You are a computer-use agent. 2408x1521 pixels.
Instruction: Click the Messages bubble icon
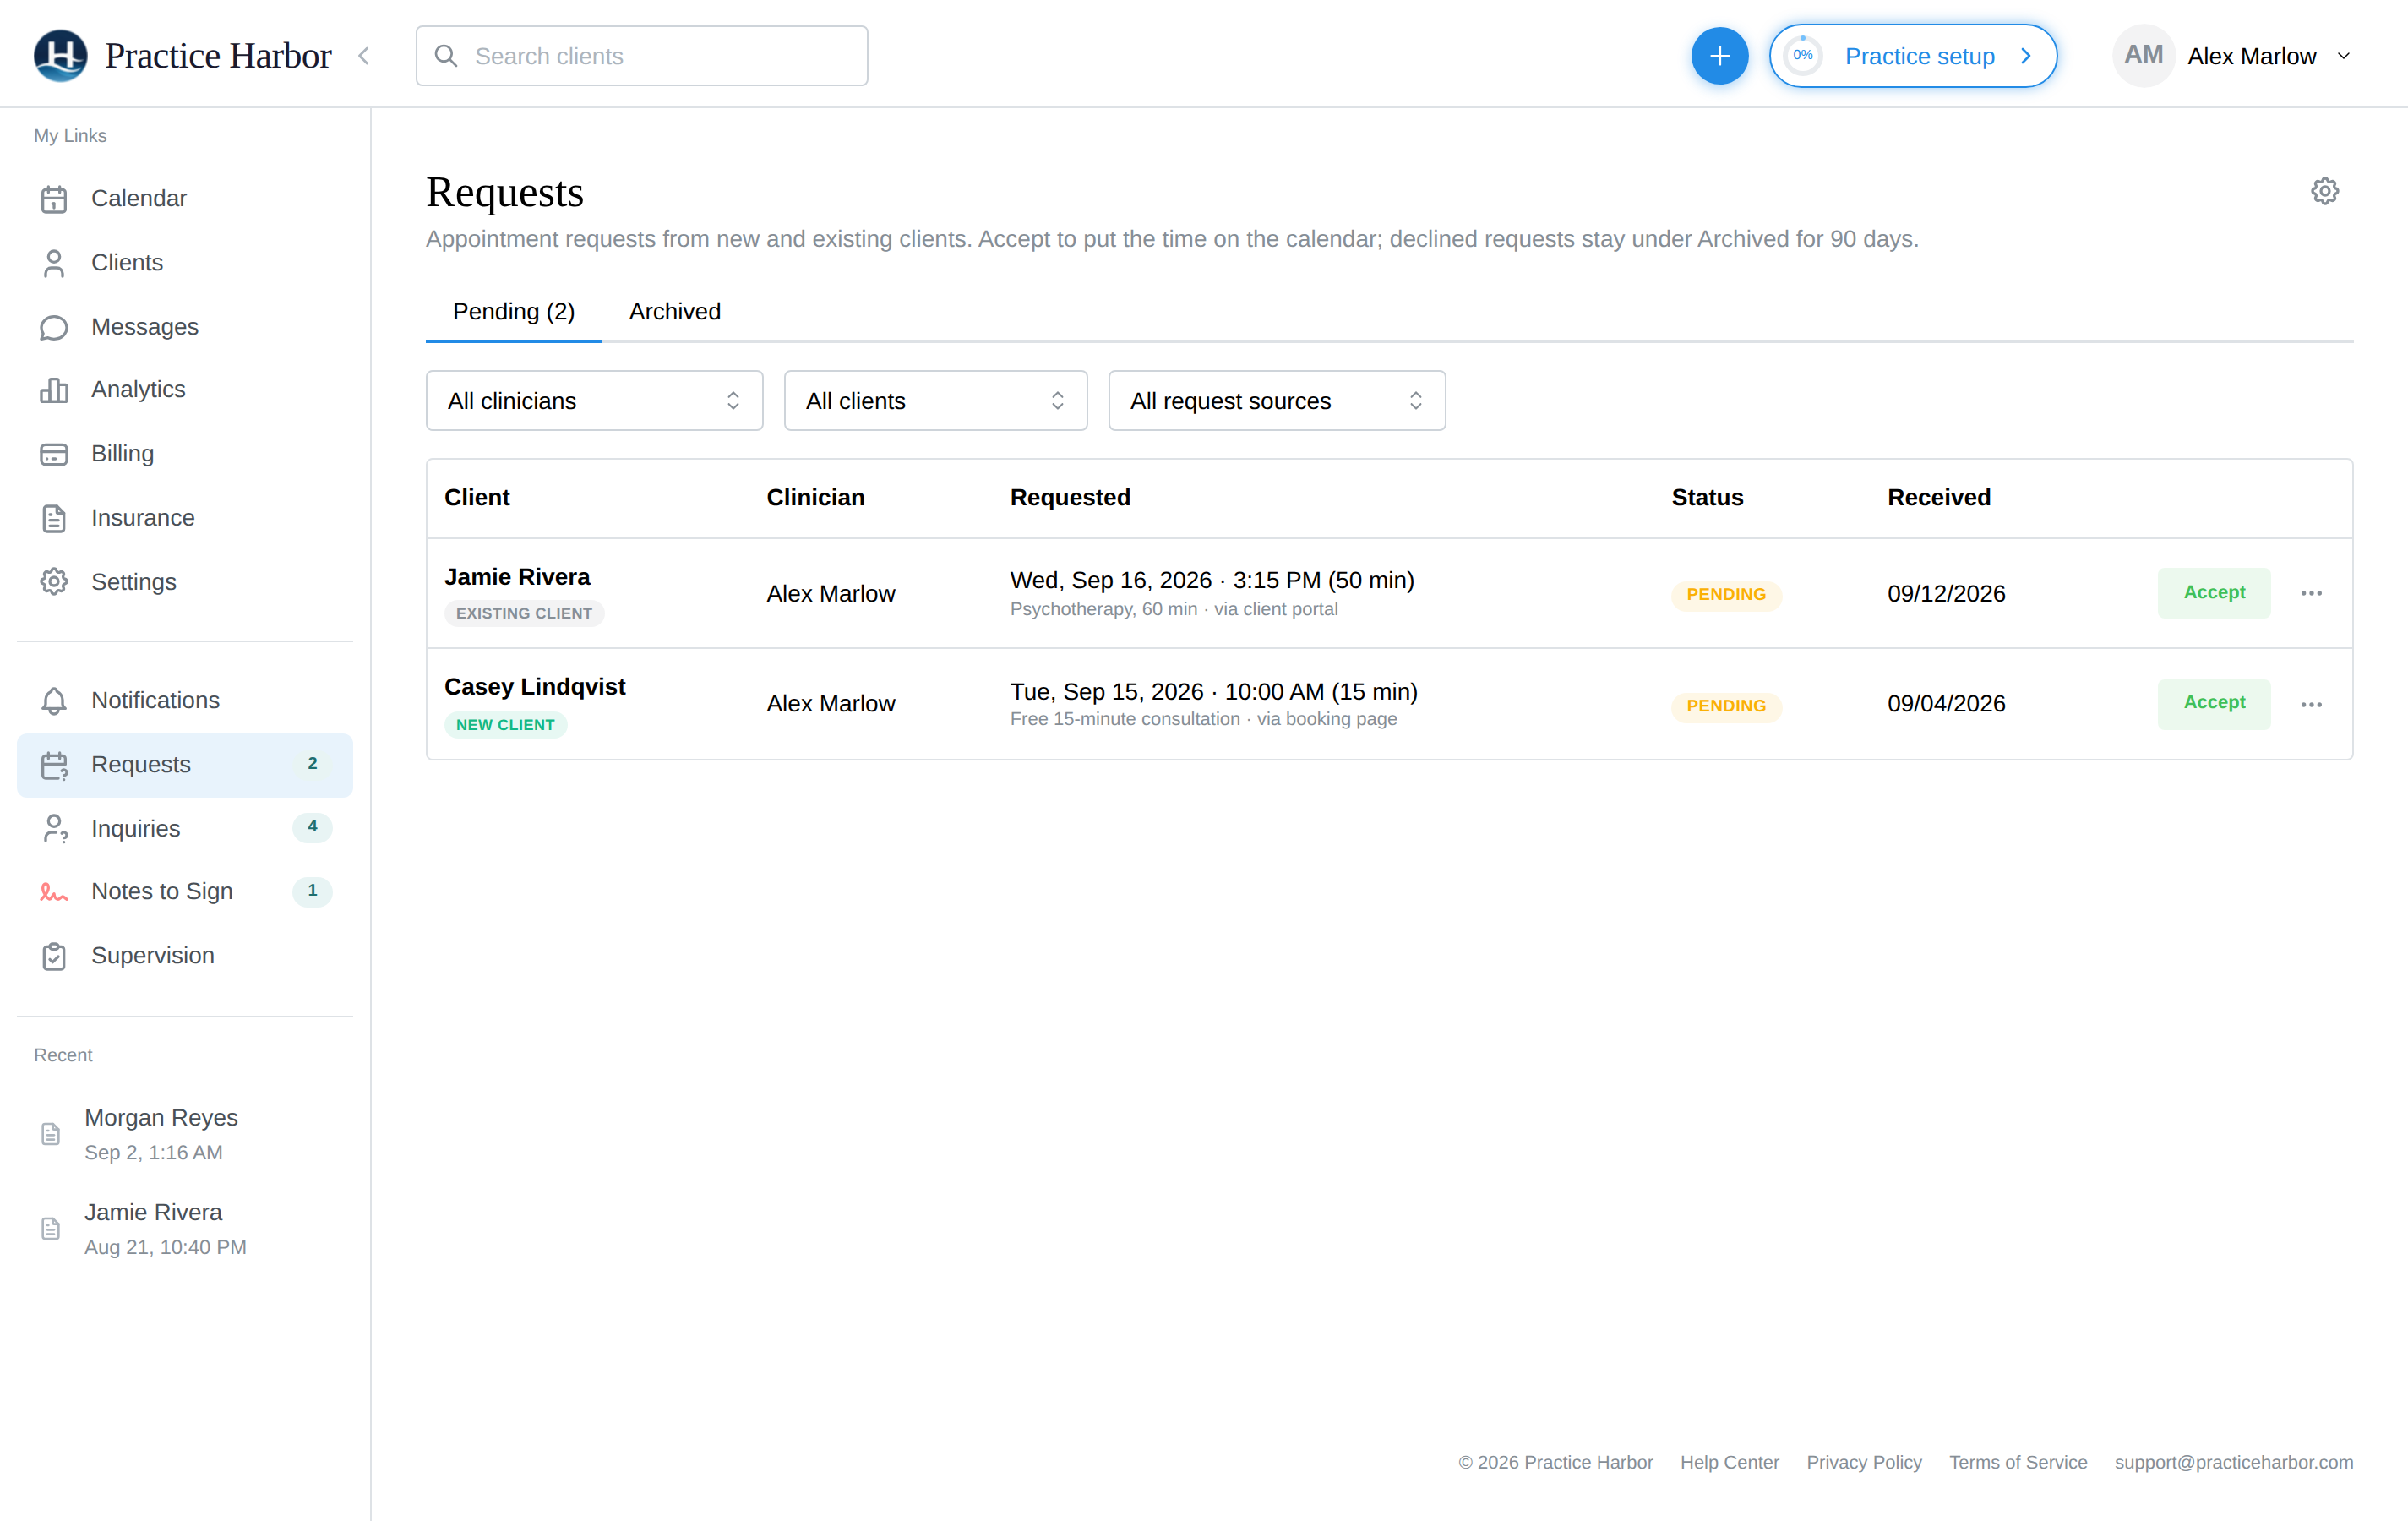[54, 327]
